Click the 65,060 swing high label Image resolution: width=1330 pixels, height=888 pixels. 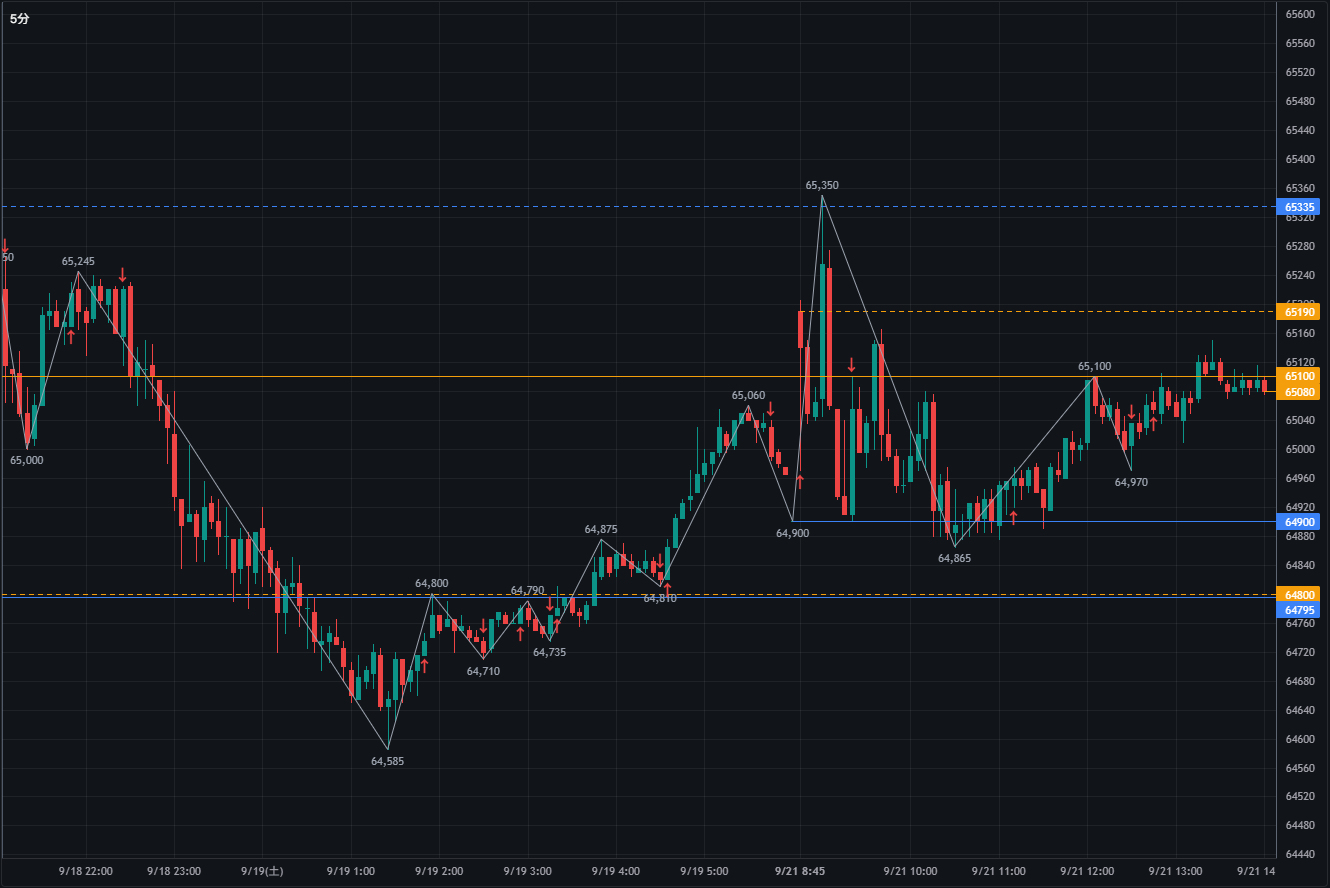point(748,395)
